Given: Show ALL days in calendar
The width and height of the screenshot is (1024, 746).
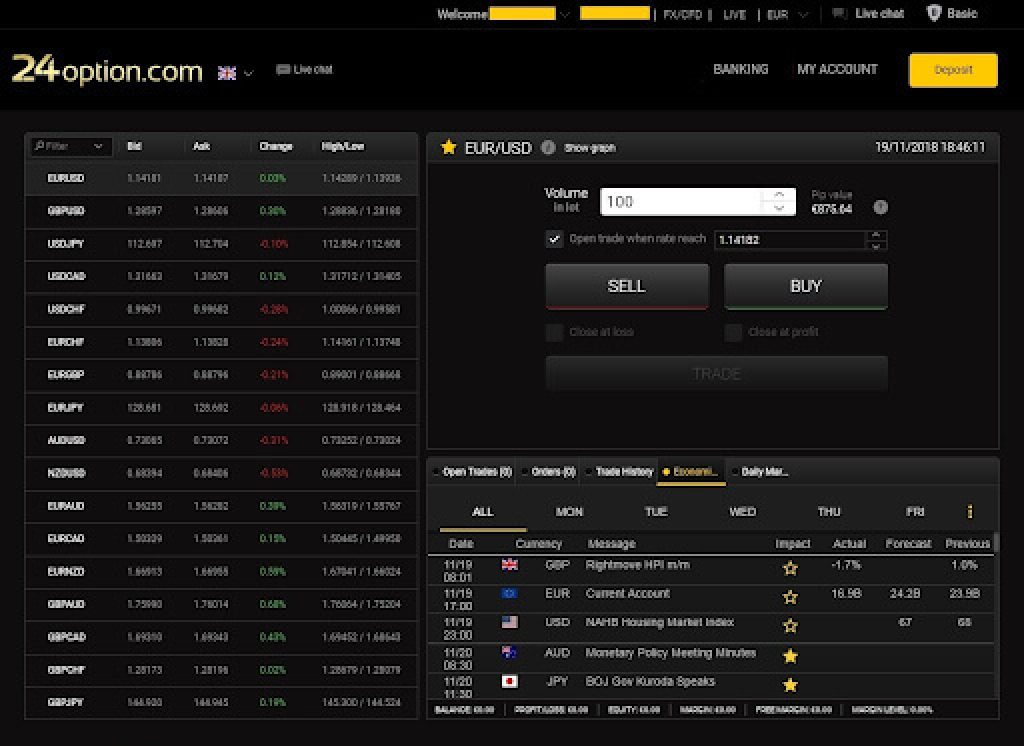Looking at the screenshot, I should coord(483,511).
